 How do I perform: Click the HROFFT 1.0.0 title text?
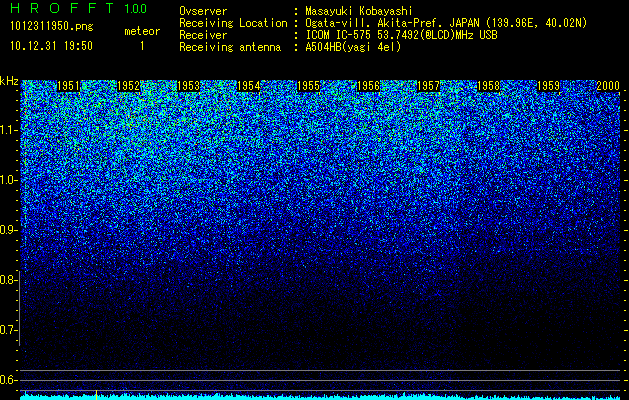(79, 8)
